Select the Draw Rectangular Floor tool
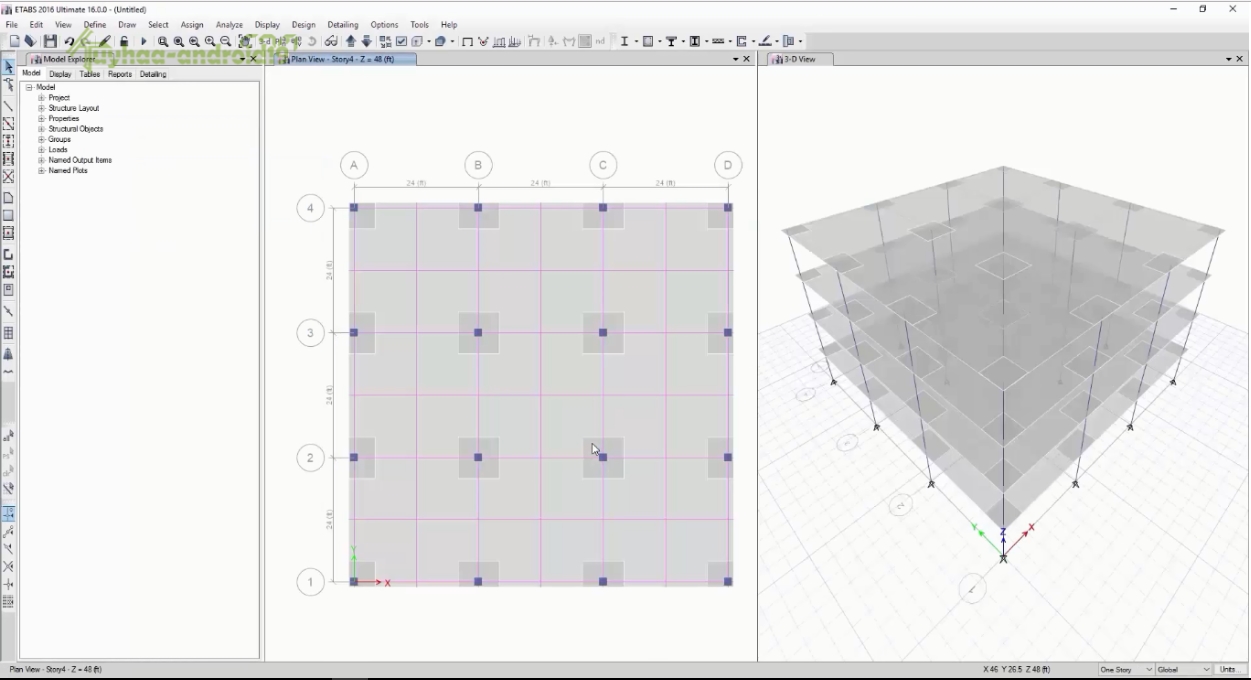Viewport: 1251px width, 680px height. pos(8,215)
